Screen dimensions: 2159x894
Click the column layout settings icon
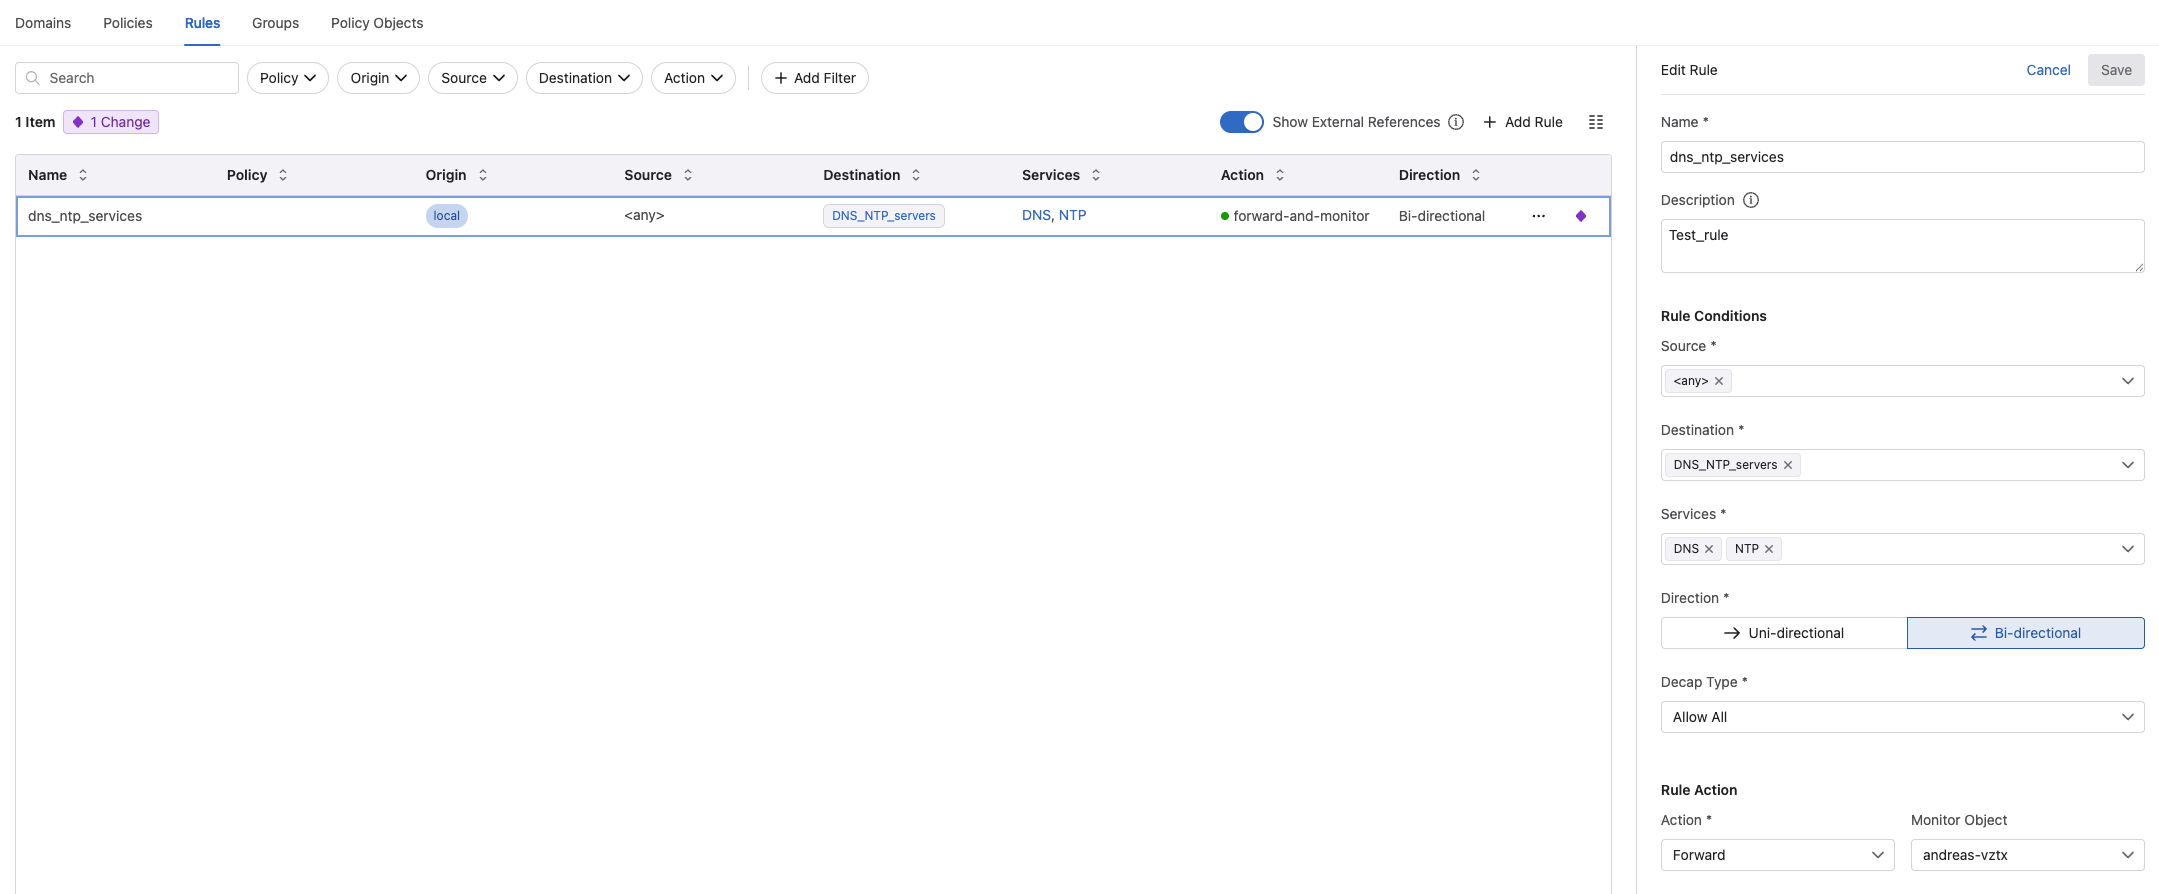point(1596,122)
